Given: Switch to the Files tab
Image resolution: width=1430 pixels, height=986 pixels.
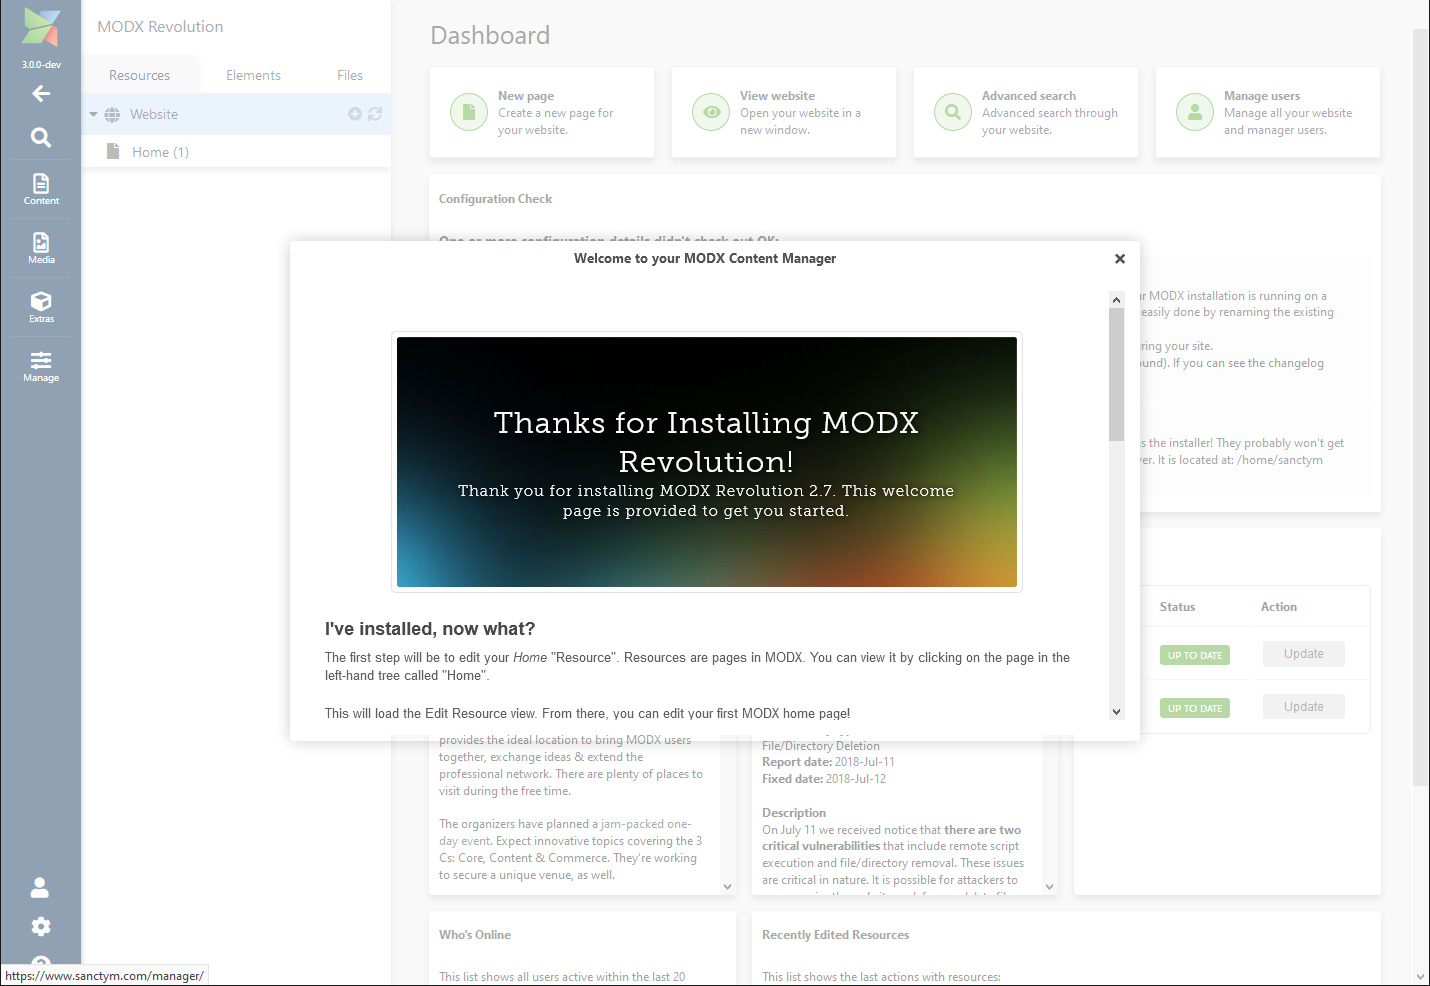Looking at the screenshot, I should click(350, 75).
